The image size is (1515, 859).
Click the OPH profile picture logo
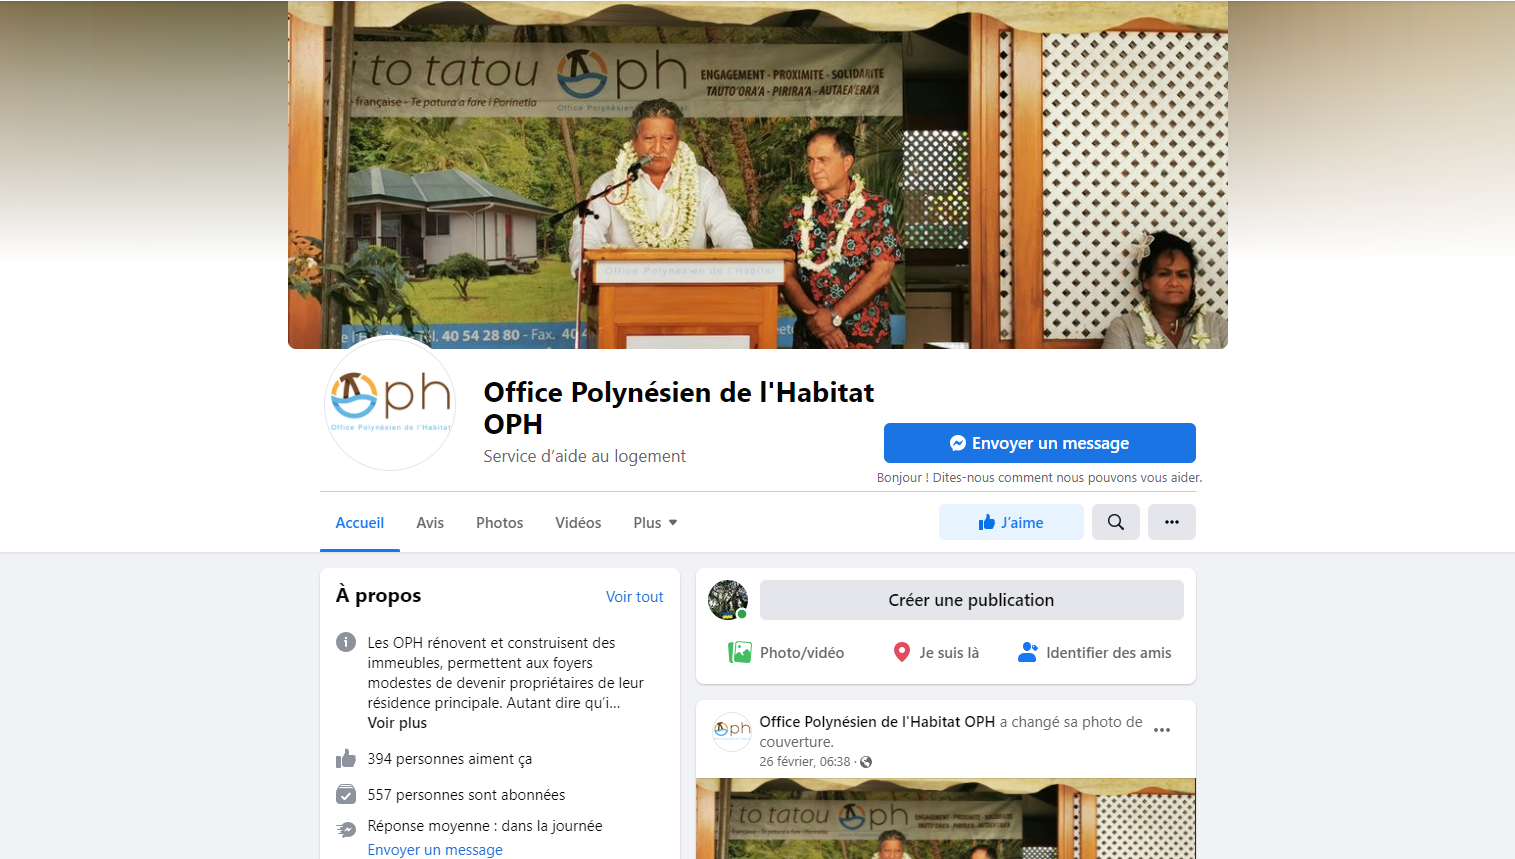pos(390,404)
